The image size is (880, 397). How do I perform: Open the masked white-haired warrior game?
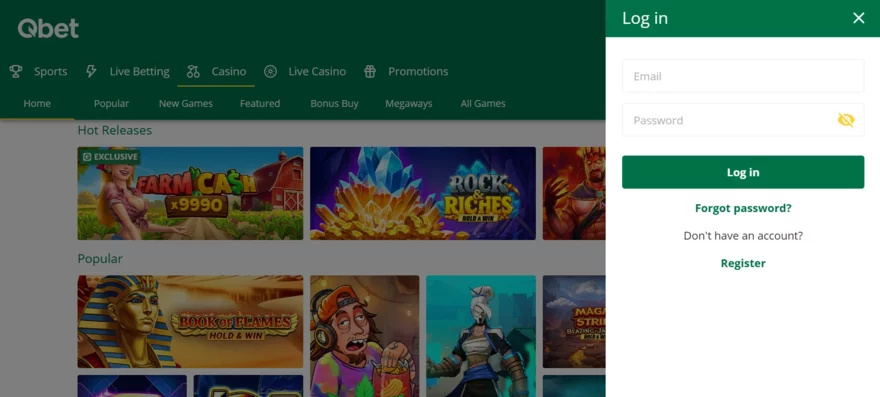481,336
